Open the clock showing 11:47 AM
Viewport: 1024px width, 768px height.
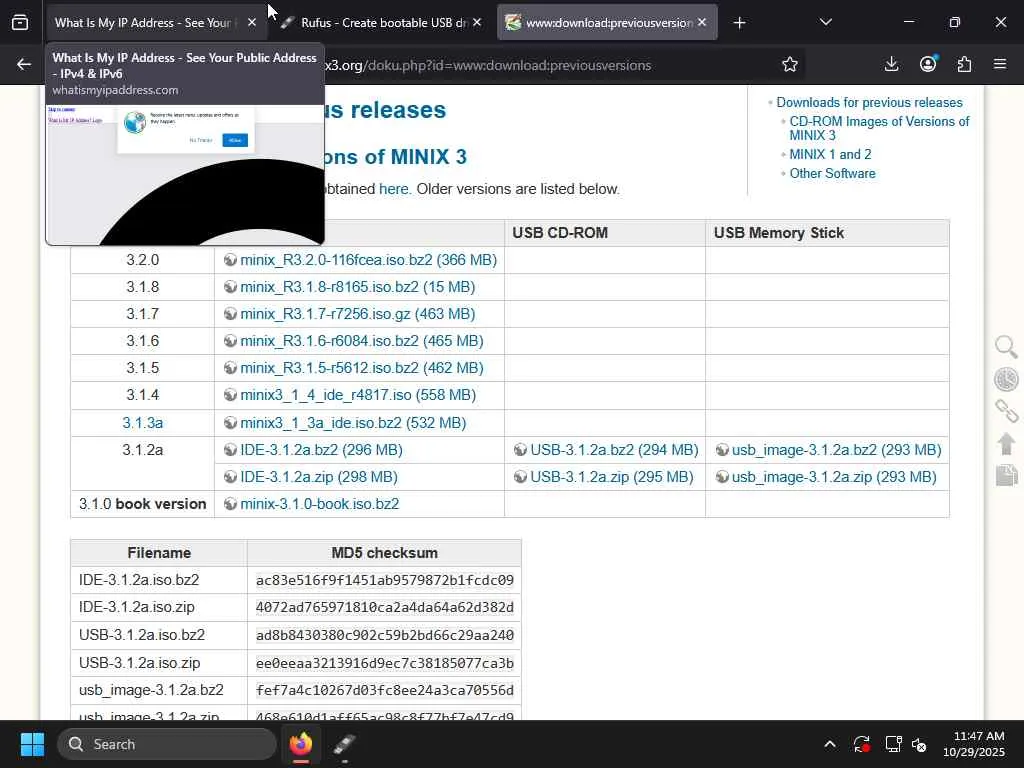point(974,744)
